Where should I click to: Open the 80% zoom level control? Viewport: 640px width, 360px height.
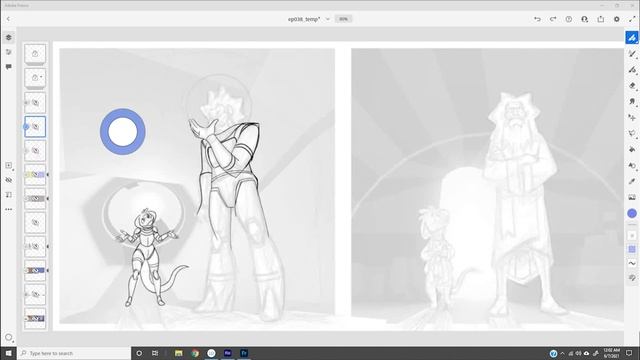point(343,19)
